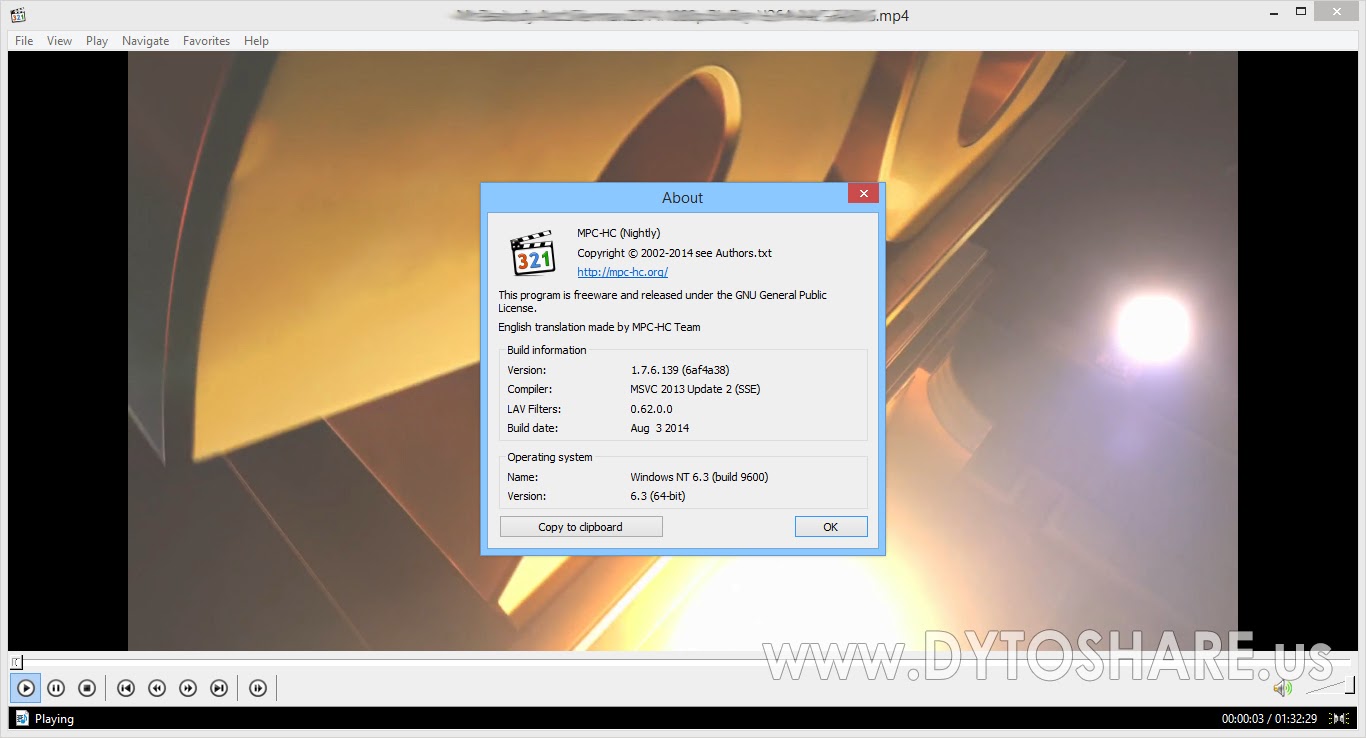
Task: Click the 321 clapperboard logo in About
Action: click(532, 253)
